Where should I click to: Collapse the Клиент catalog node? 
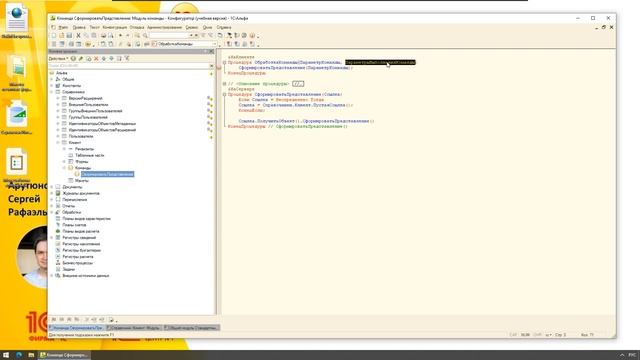pos(58,142)
